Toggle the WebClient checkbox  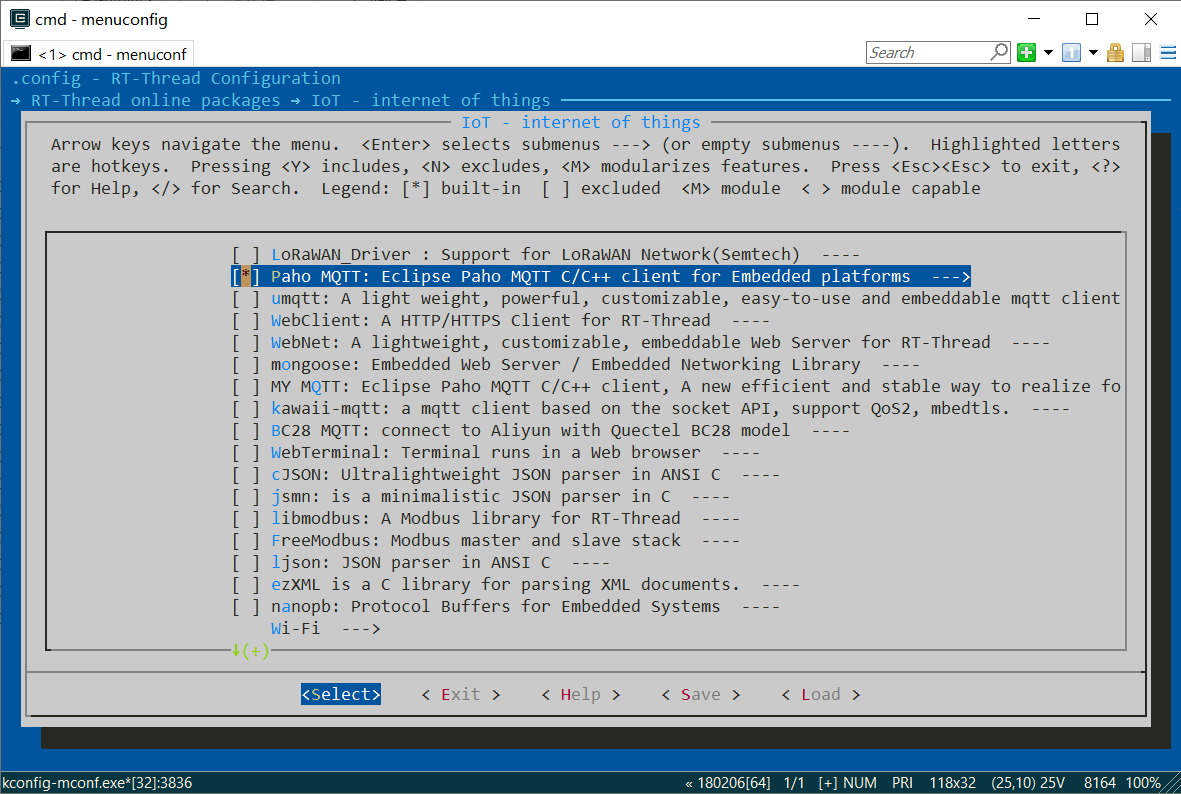pos(246,320)
